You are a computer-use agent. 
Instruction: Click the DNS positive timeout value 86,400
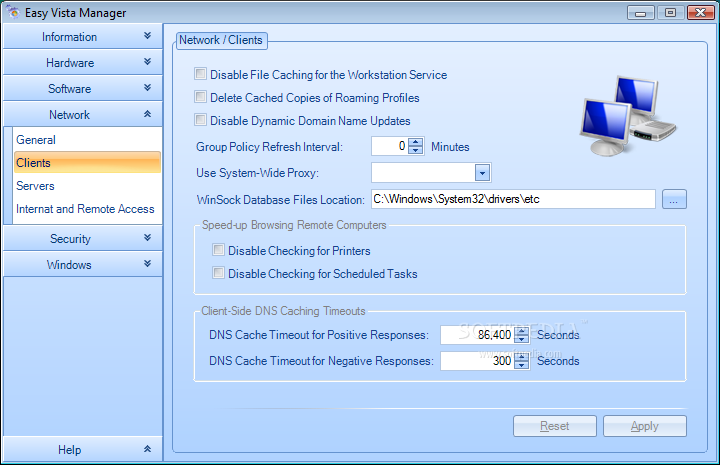coord(494,335)
